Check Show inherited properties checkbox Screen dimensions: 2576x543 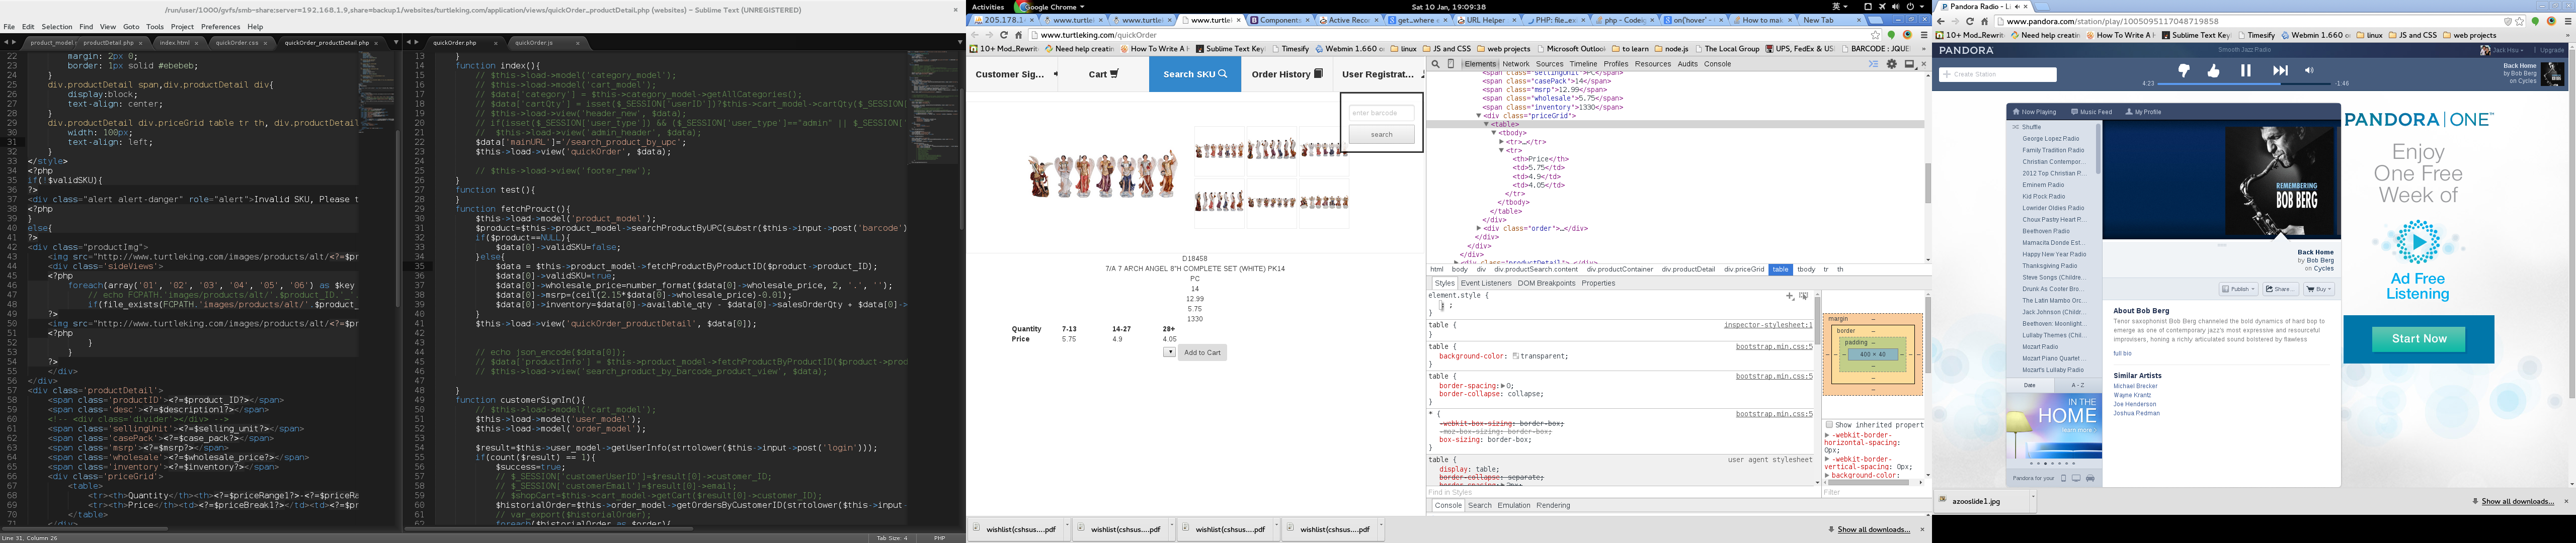pyautogui.click(x=1829, y=425)
